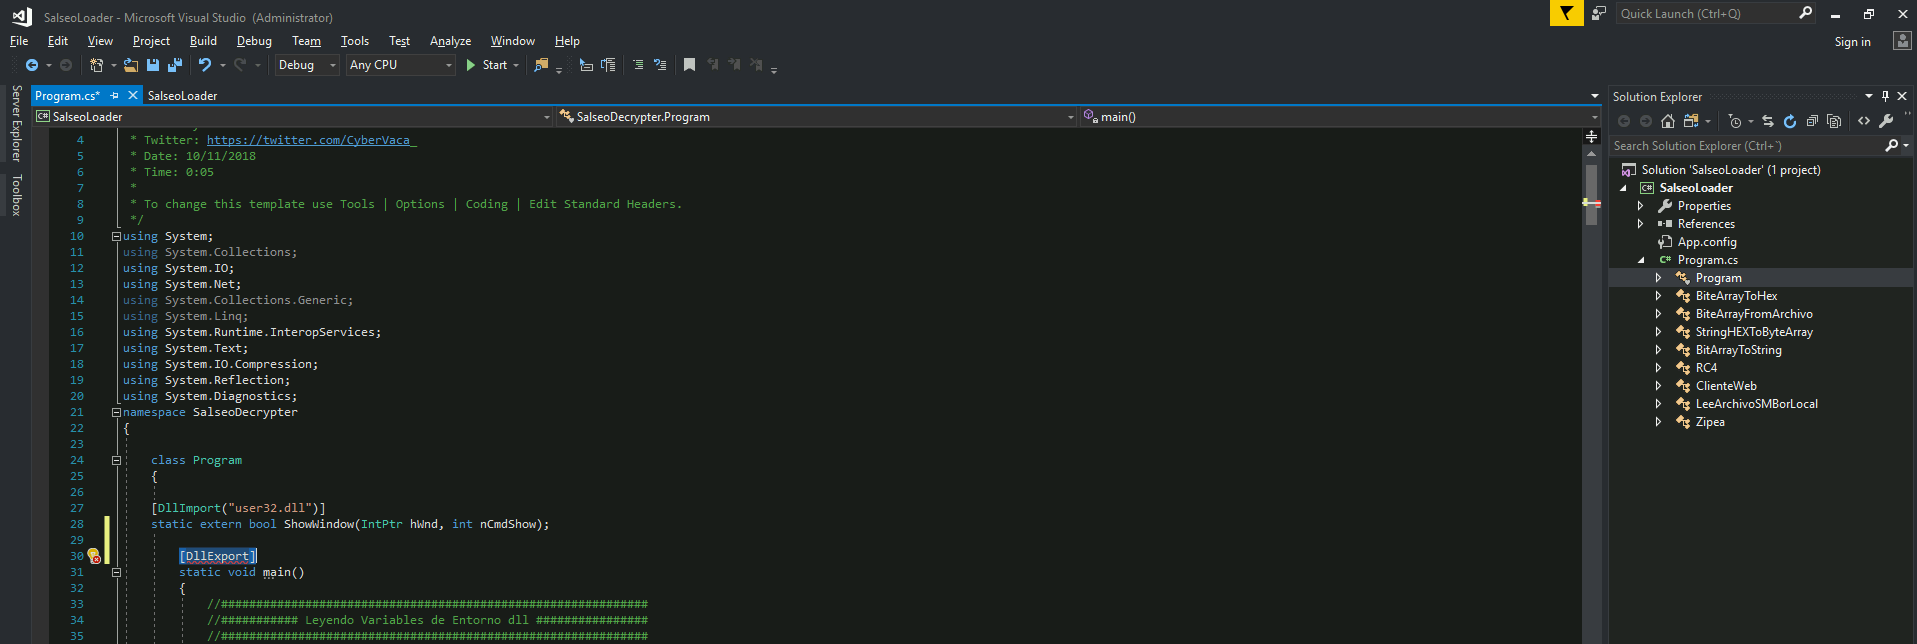Toggle pin on Program.cs tab
Image resolution: width=1917 pixels, height=644 pixels.
click(x=115, y=96)
